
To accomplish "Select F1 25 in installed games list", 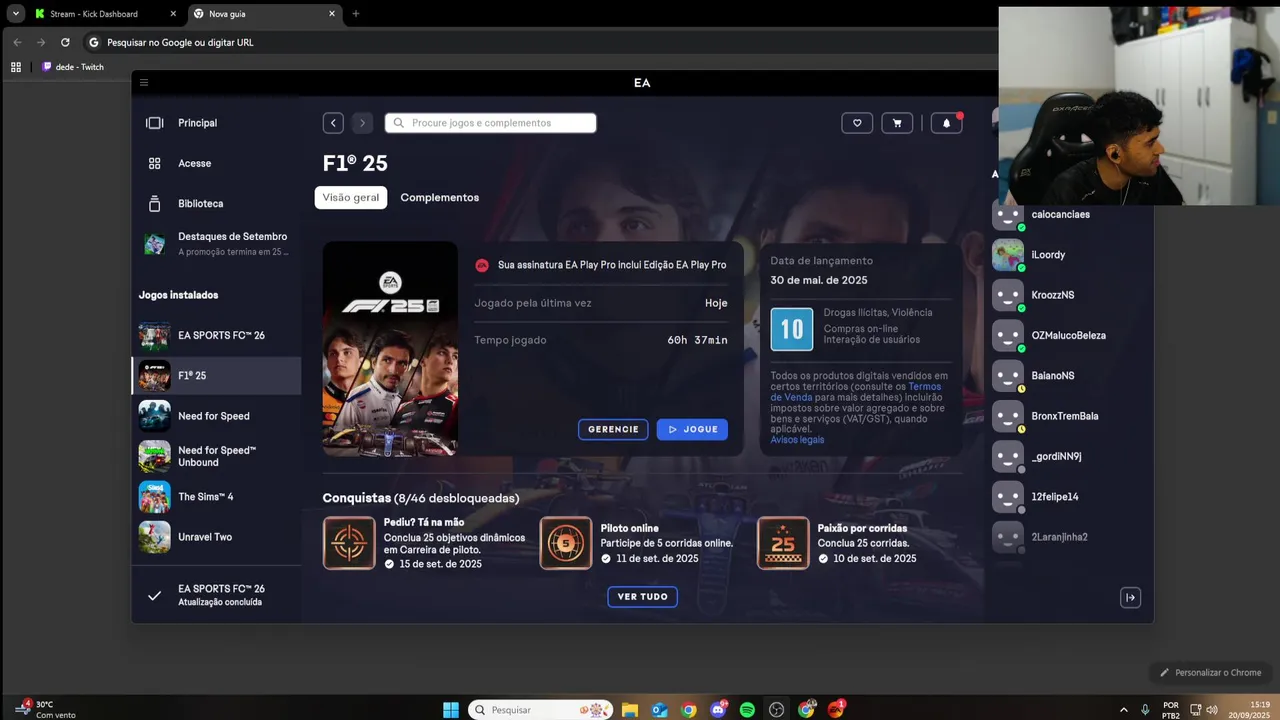I will (216, 376).
